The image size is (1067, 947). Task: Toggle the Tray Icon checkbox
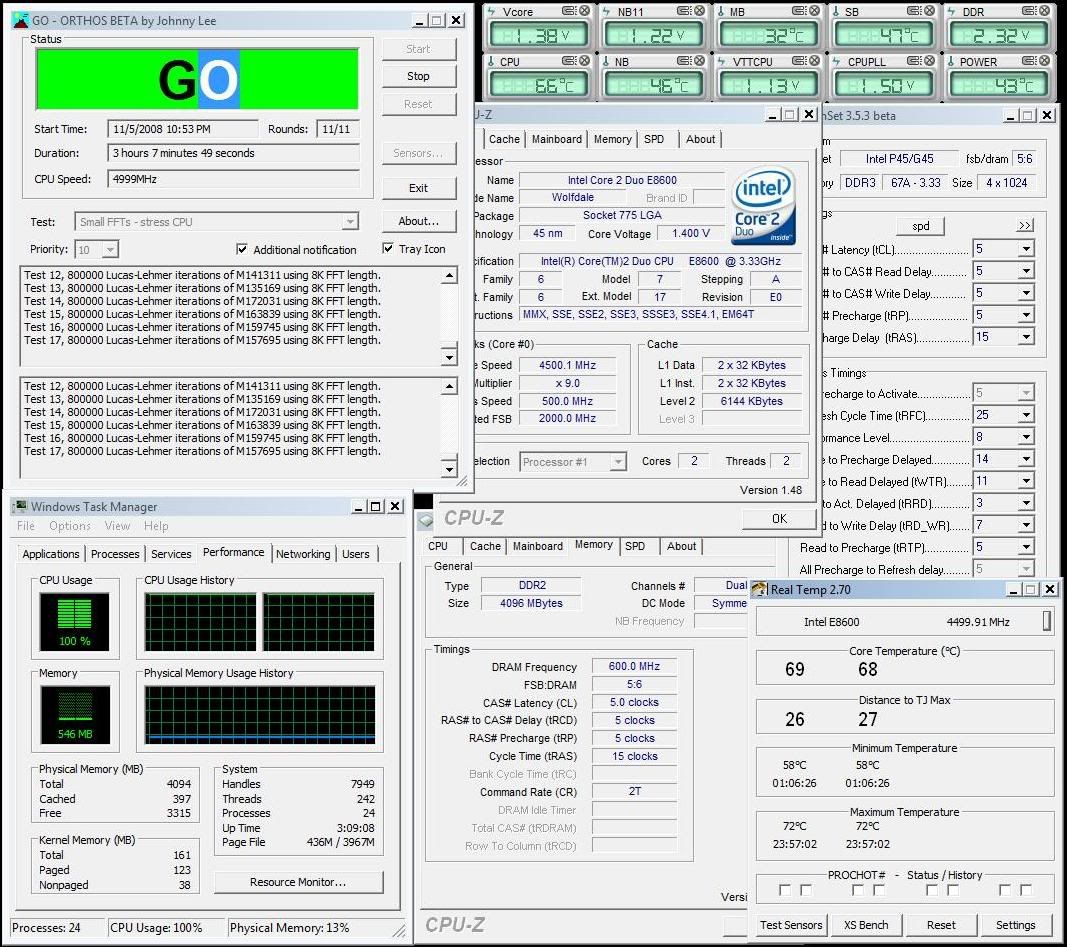[388, 249]
